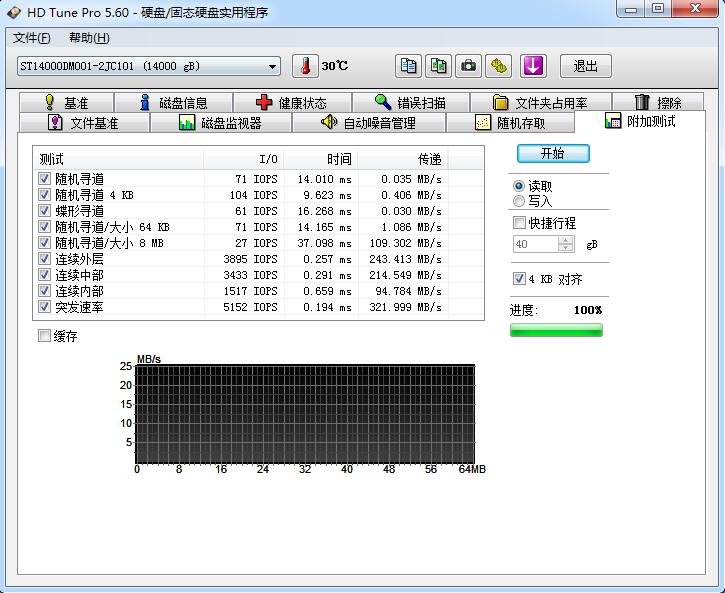Uncheck the 随机寻道 4 KB test
725x593 pixels.
(44, 195)
